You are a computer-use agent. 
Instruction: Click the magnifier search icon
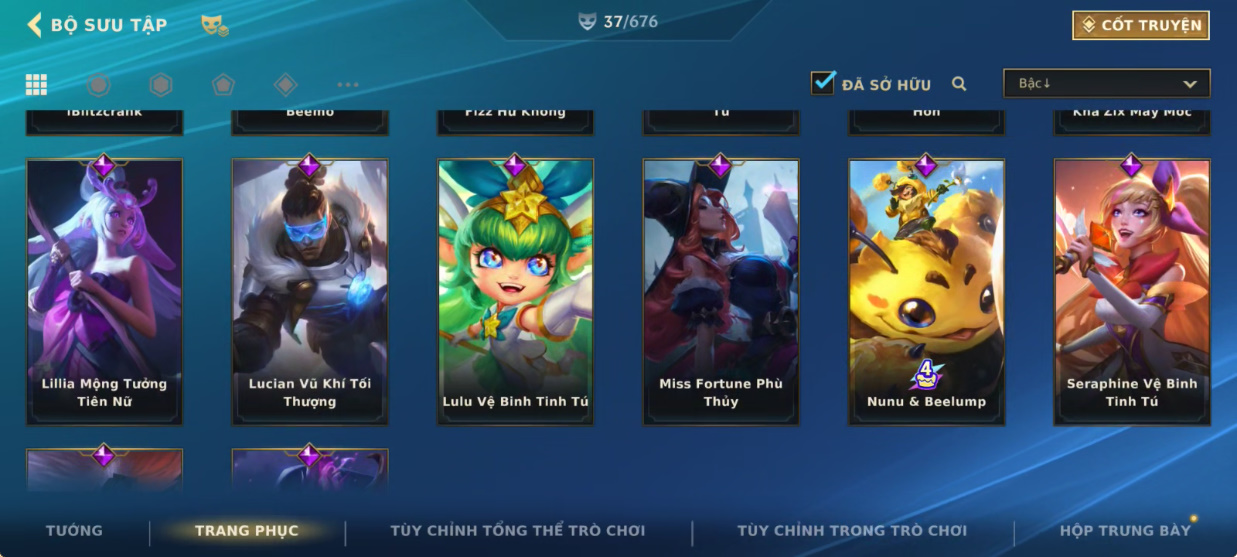tap(959, 84)
